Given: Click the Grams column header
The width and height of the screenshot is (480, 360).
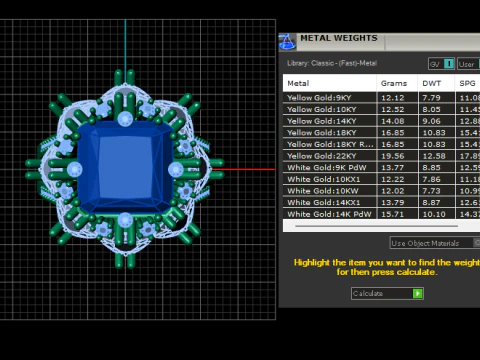Looking at the screenshot, I should (397, 83).
